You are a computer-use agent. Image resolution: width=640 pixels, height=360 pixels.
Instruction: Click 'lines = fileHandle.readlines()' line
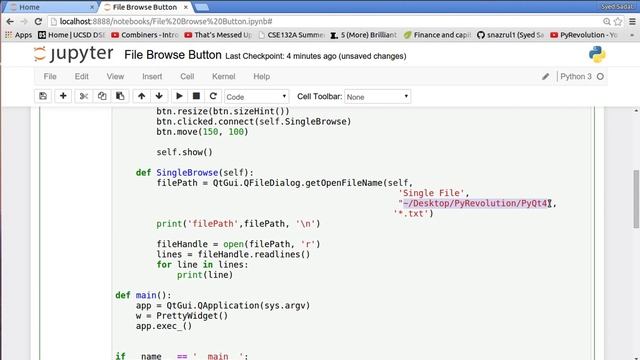pos(233,254)
